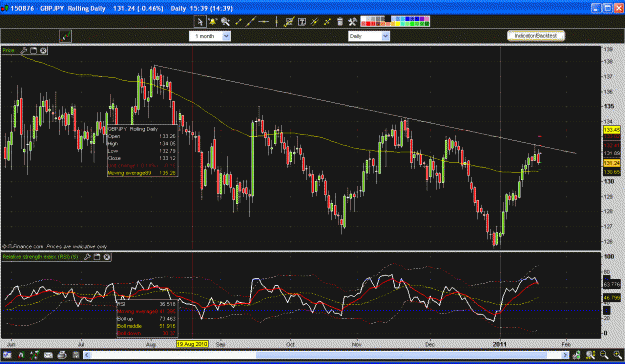Pick the yellow color swatch
This screenshot has width=625, height=364.
(397, 24)
